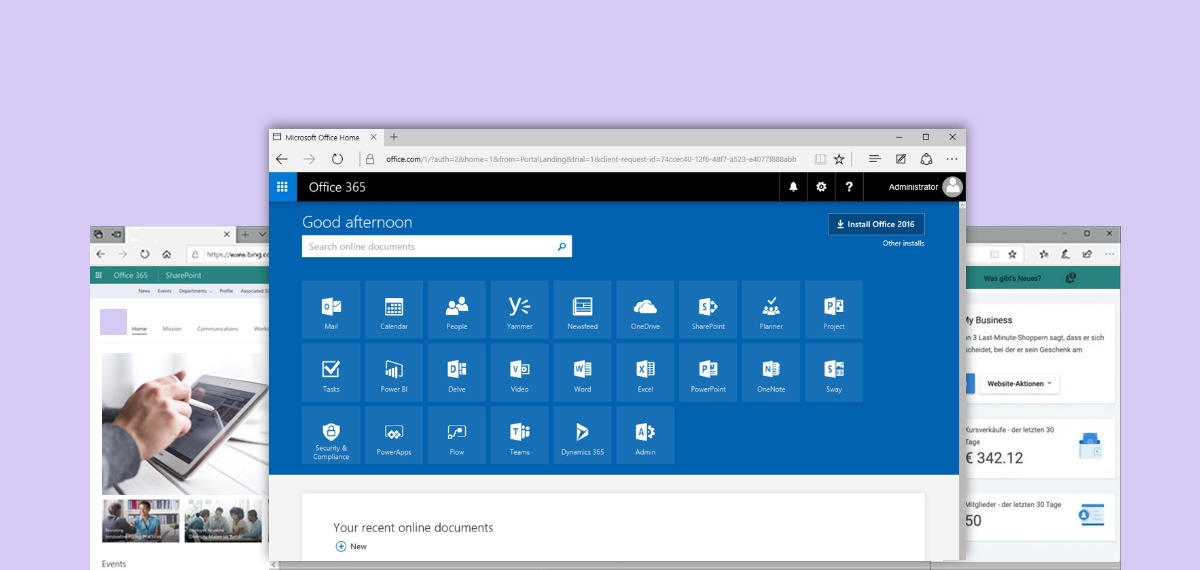Viewport: 1200px width, 570px height.
Task: Open the Sway tile
Action: 834,372
